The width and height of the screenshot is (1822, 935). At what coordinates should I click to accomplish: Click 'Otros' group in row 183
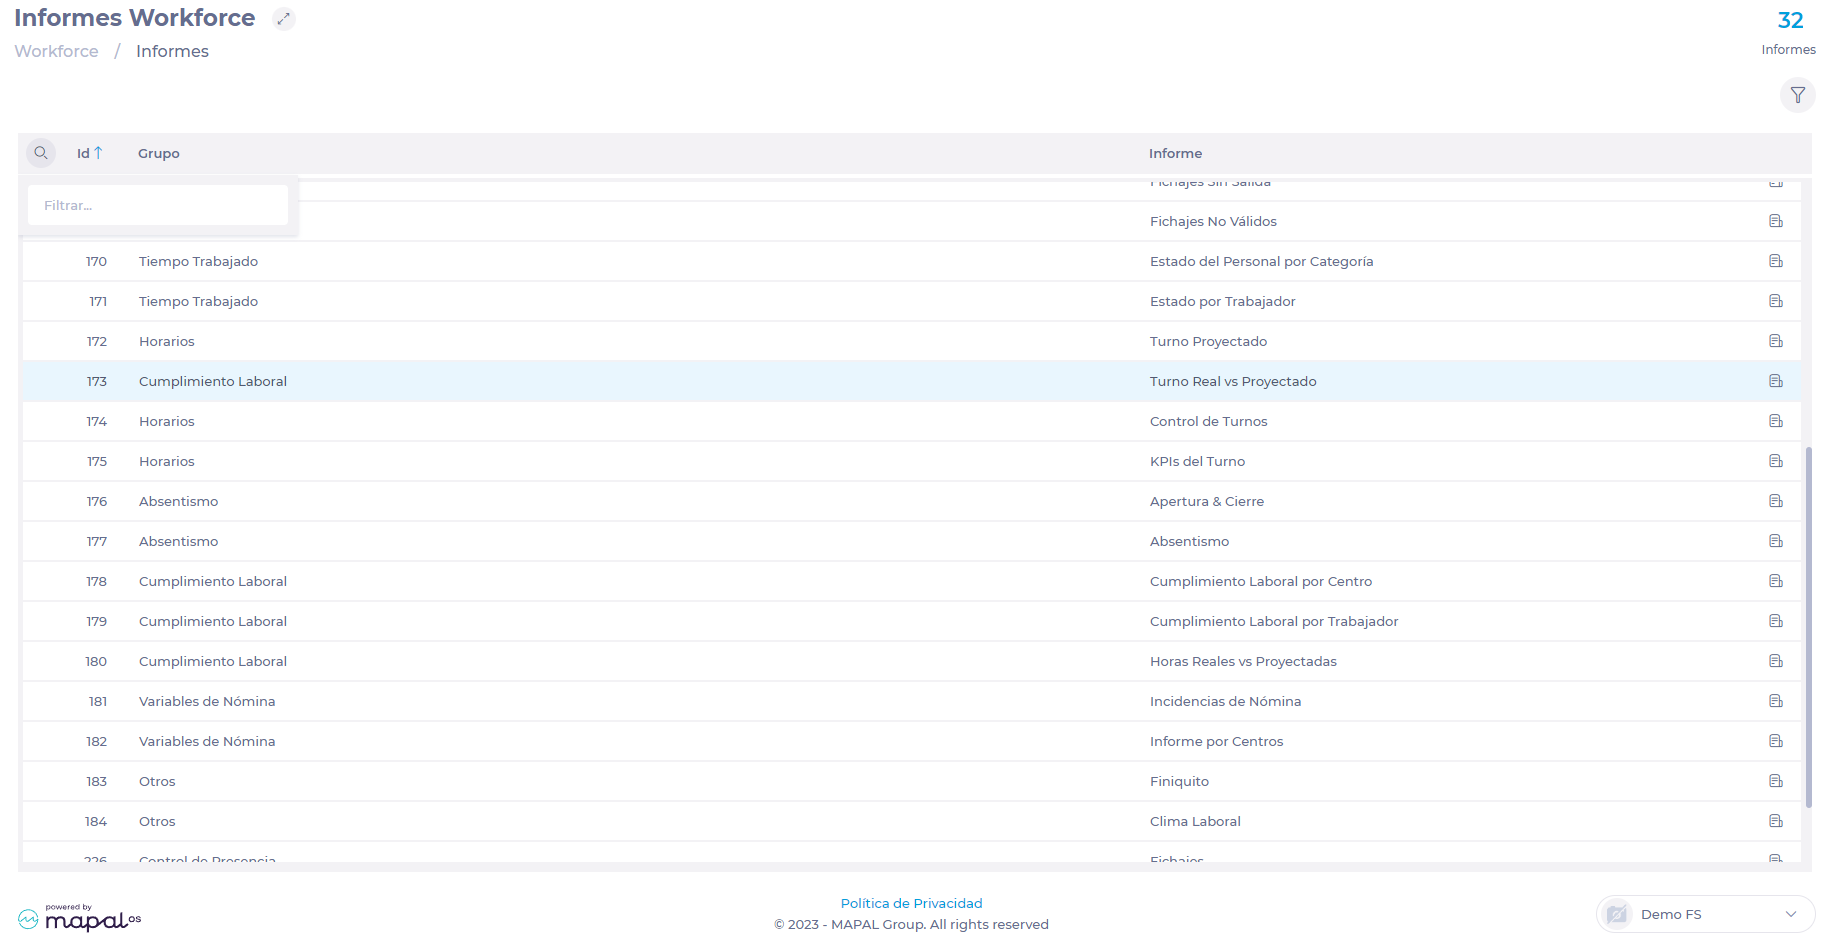pyautogui.click(x=157, y=781)
